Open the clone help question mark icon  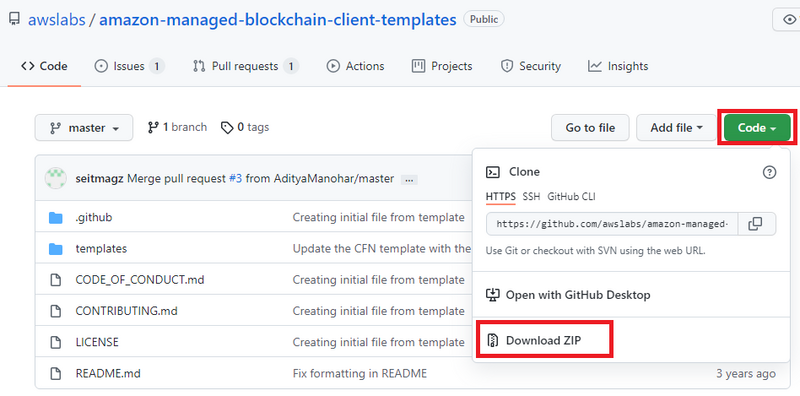pos(769,172)
